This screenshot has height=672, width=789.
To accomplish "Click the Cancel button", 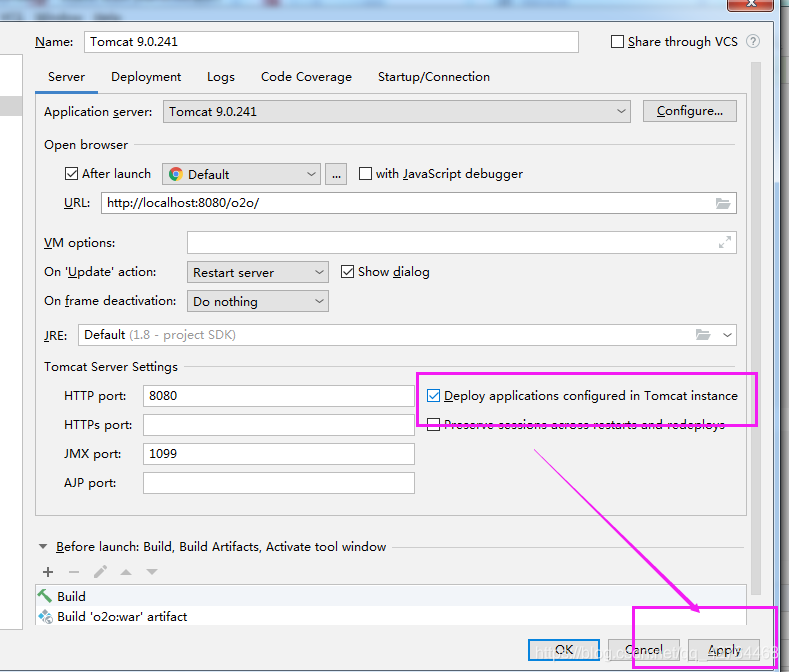I will [x=644, y=650].
